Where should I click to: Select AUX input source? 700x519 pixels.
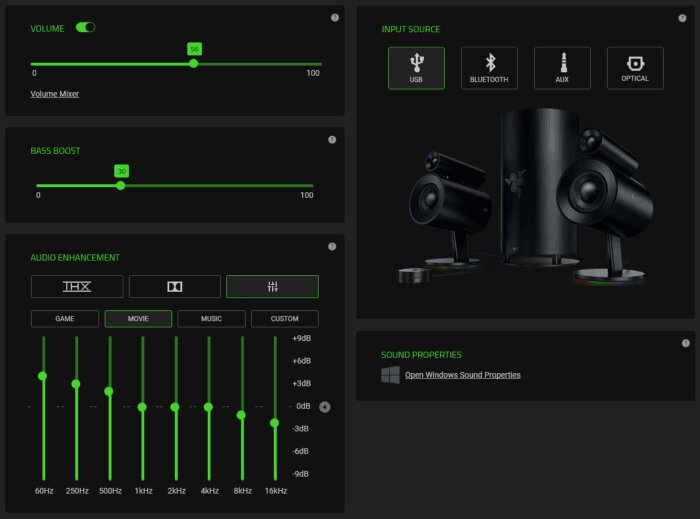coord(562,68)
